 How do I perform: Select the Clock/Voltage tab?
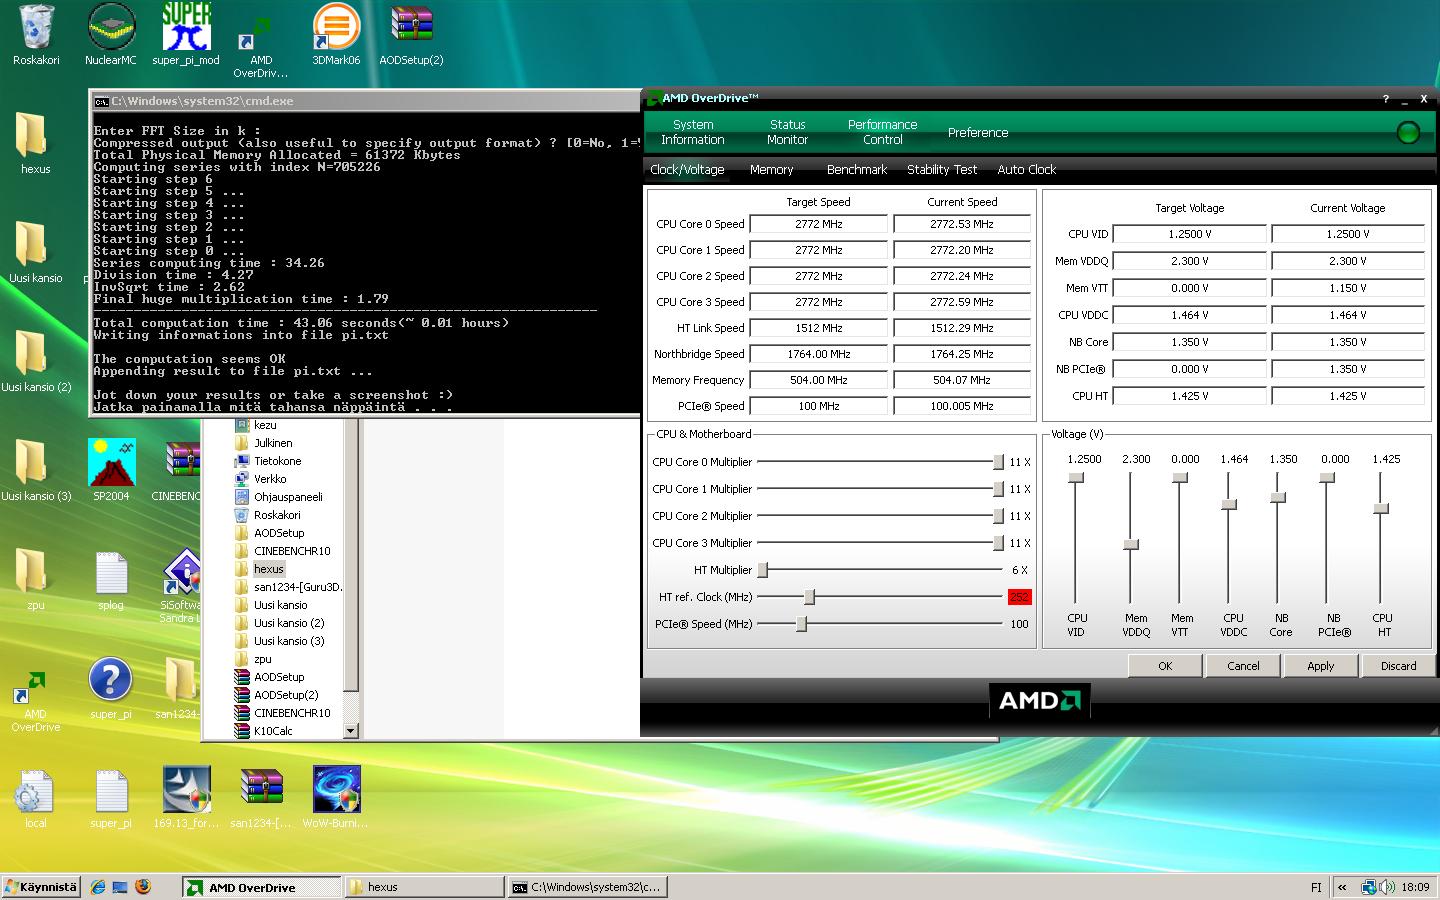point(687,170)
